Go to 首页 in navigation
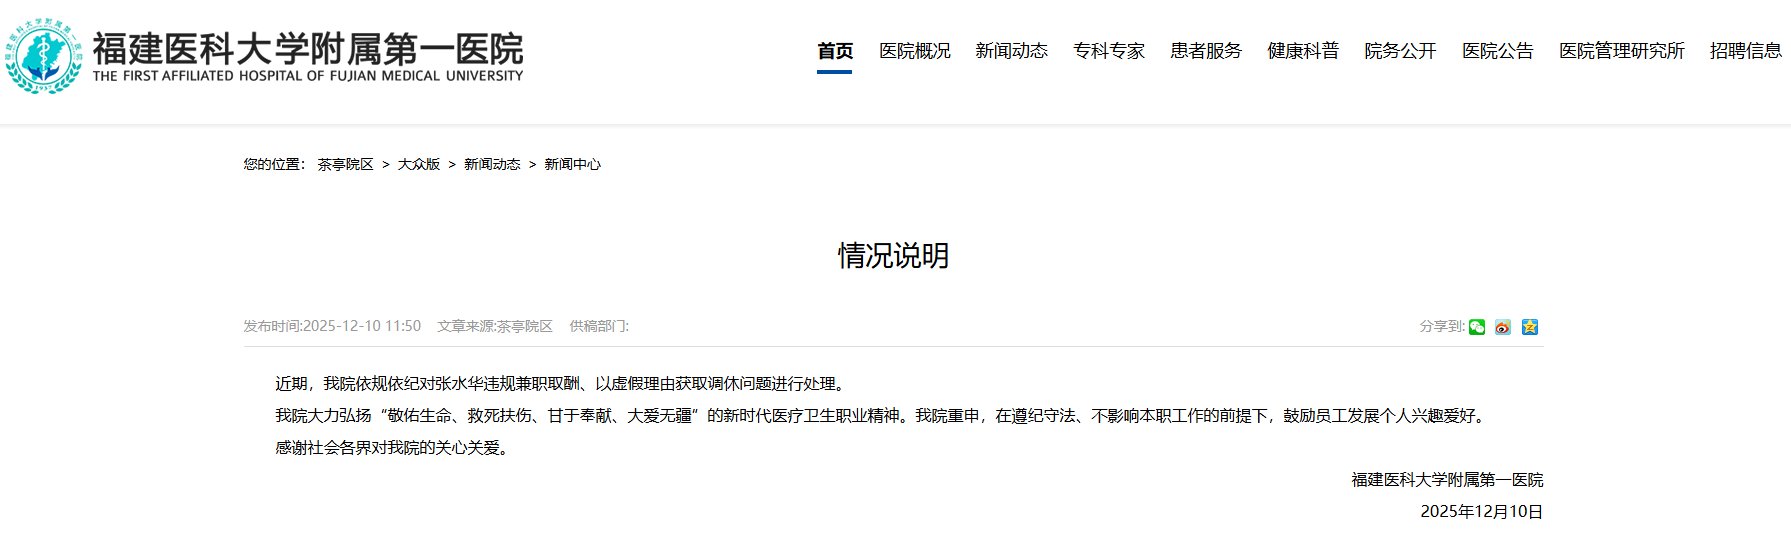 pyautogui.click(x=834, y=51)
